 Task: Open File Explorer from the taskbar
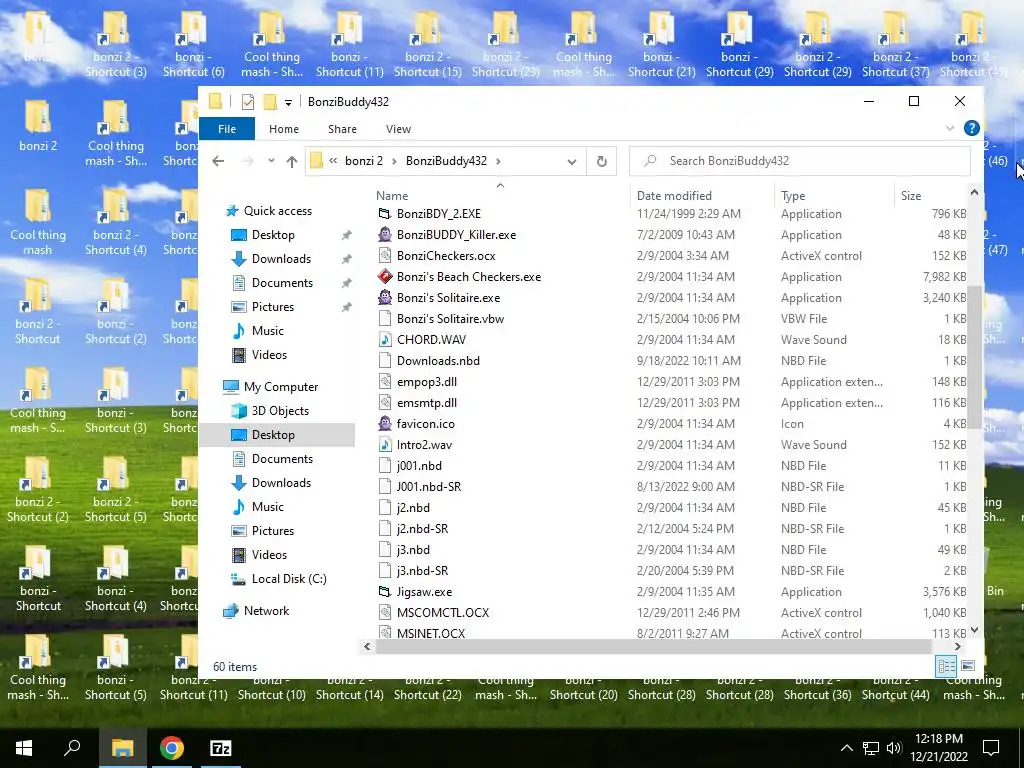(122, 748)
